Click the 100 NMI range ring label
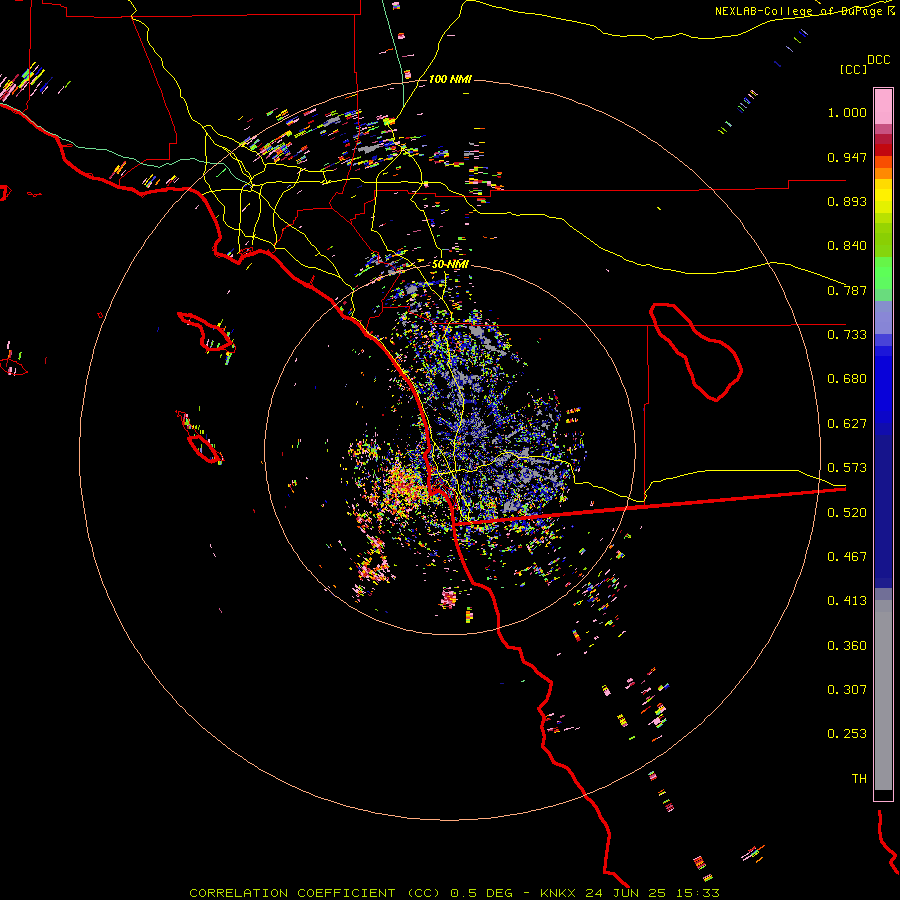The width and height of the screenshot is (900, 900). (x=449, y=79)
